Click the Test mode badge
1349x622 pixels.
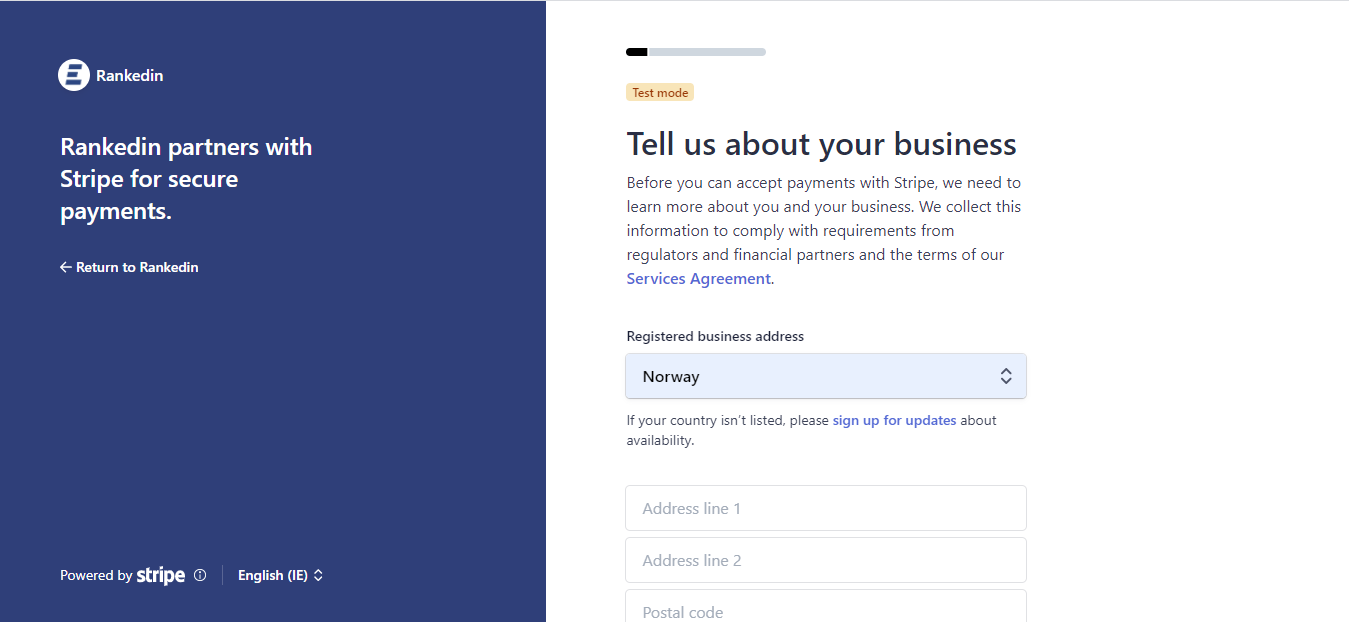pyautogui.click(x=660, y=92)
